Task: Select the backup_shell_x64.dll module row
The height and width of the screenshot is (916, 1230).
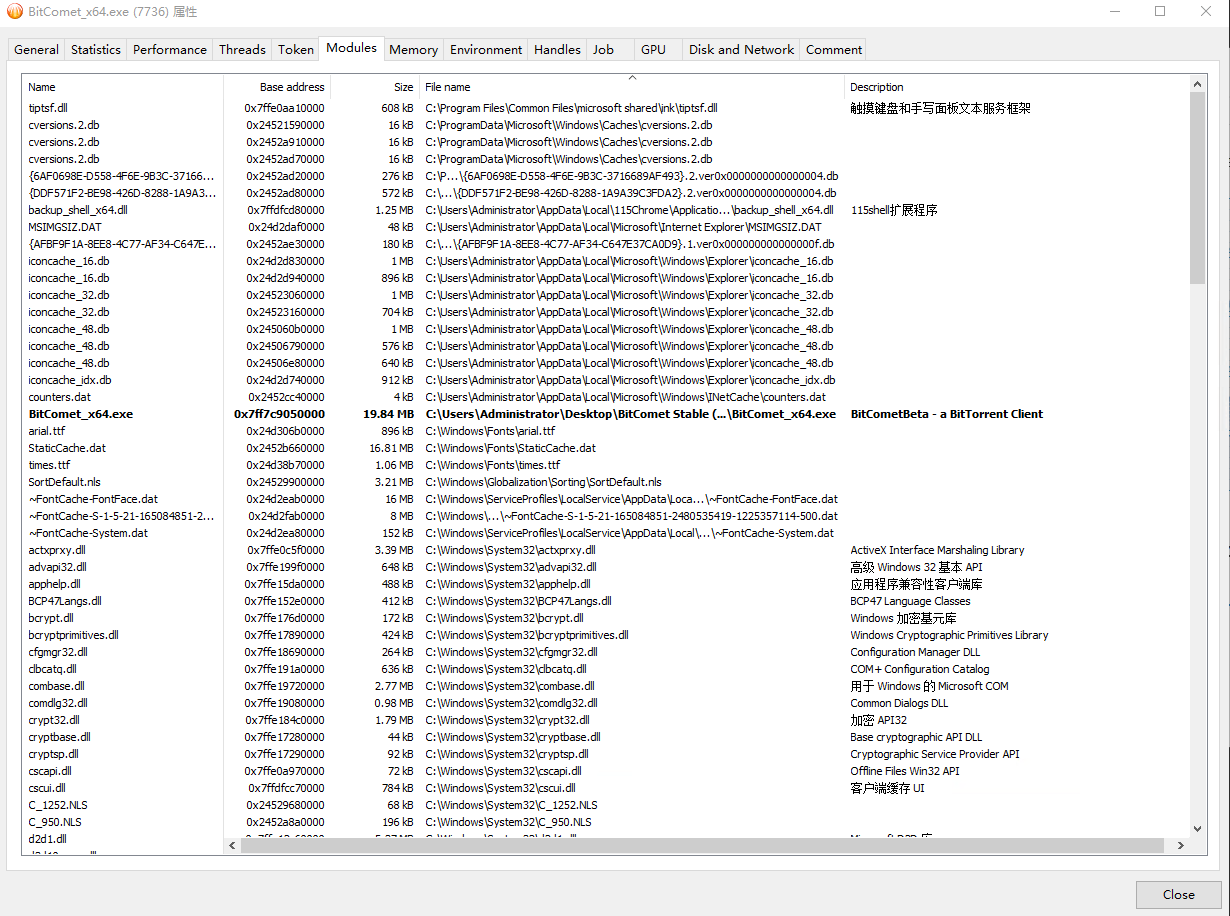Action: [x=78, y=210]
